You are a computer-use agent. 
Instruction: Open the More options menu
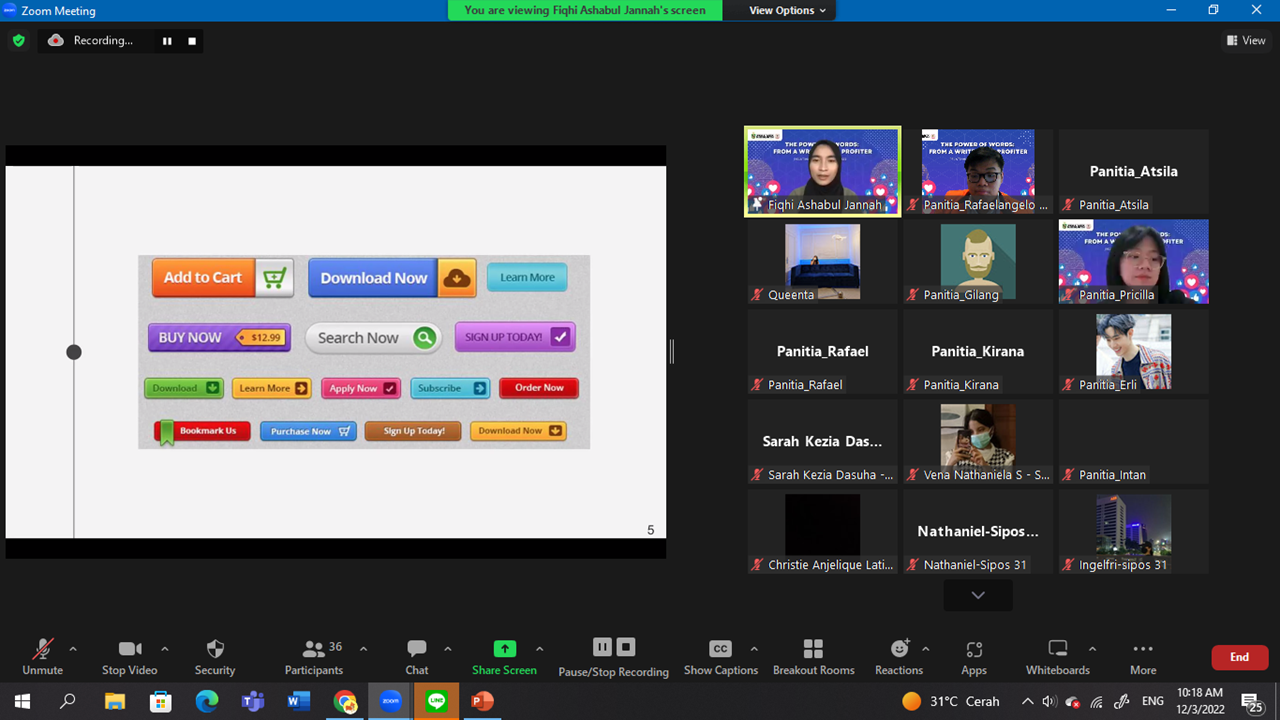pos(1143,650)
